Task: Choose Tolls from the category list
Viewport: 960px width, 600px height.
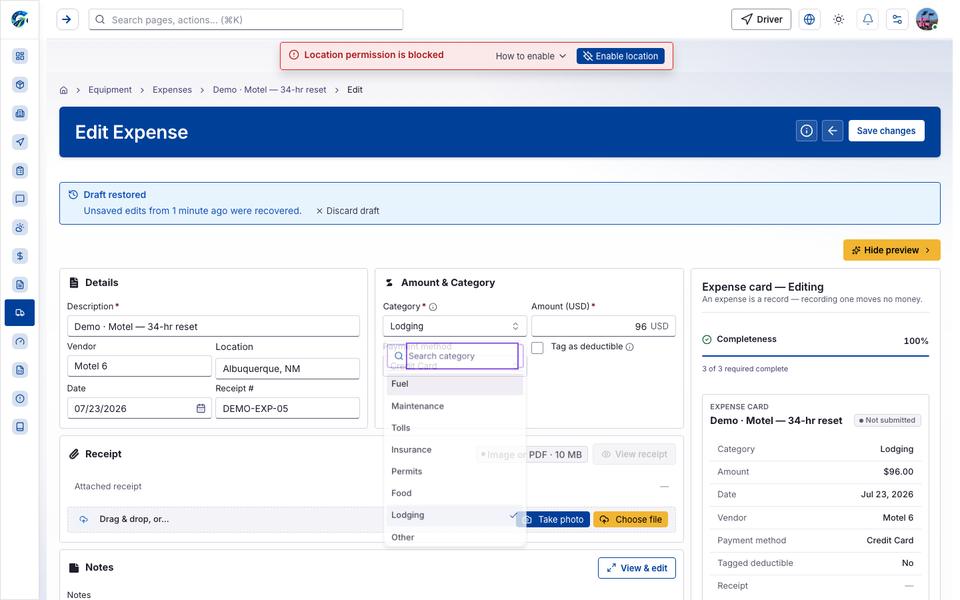Action: (x=455, y=428)
